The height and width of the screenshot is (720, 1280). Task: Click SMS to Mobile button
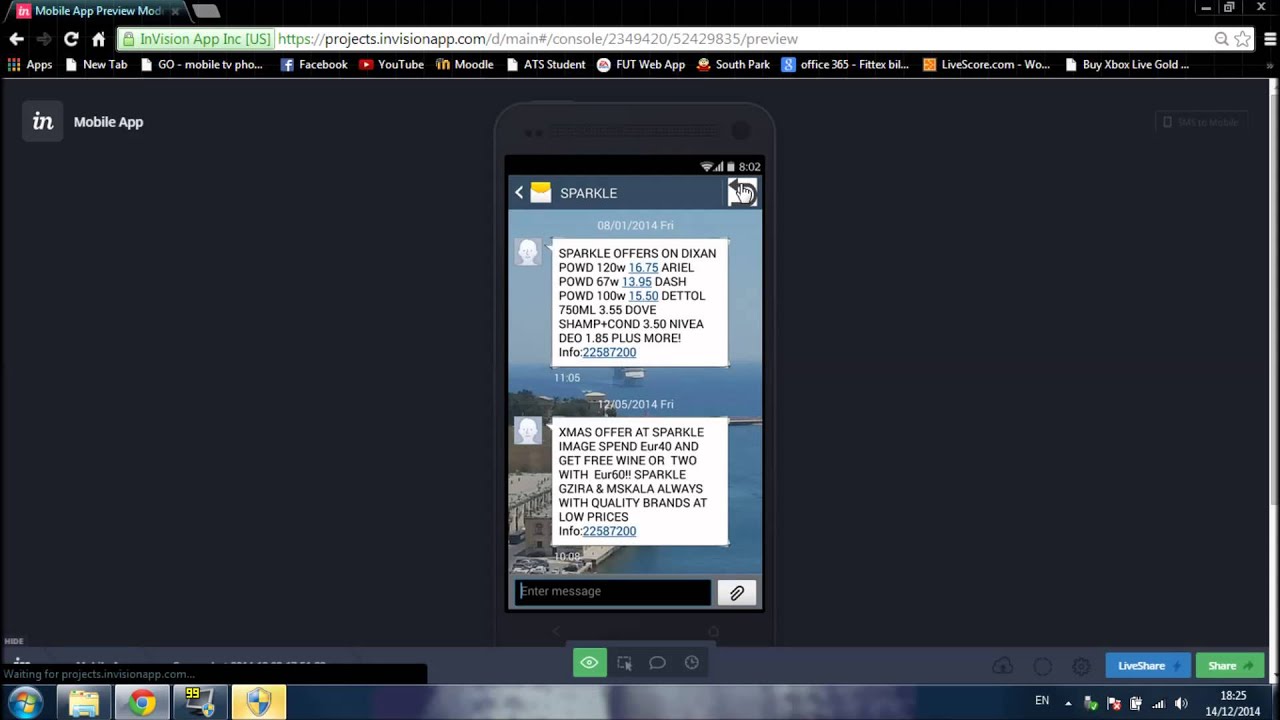pyautogui.click(x=1200, y=122)
